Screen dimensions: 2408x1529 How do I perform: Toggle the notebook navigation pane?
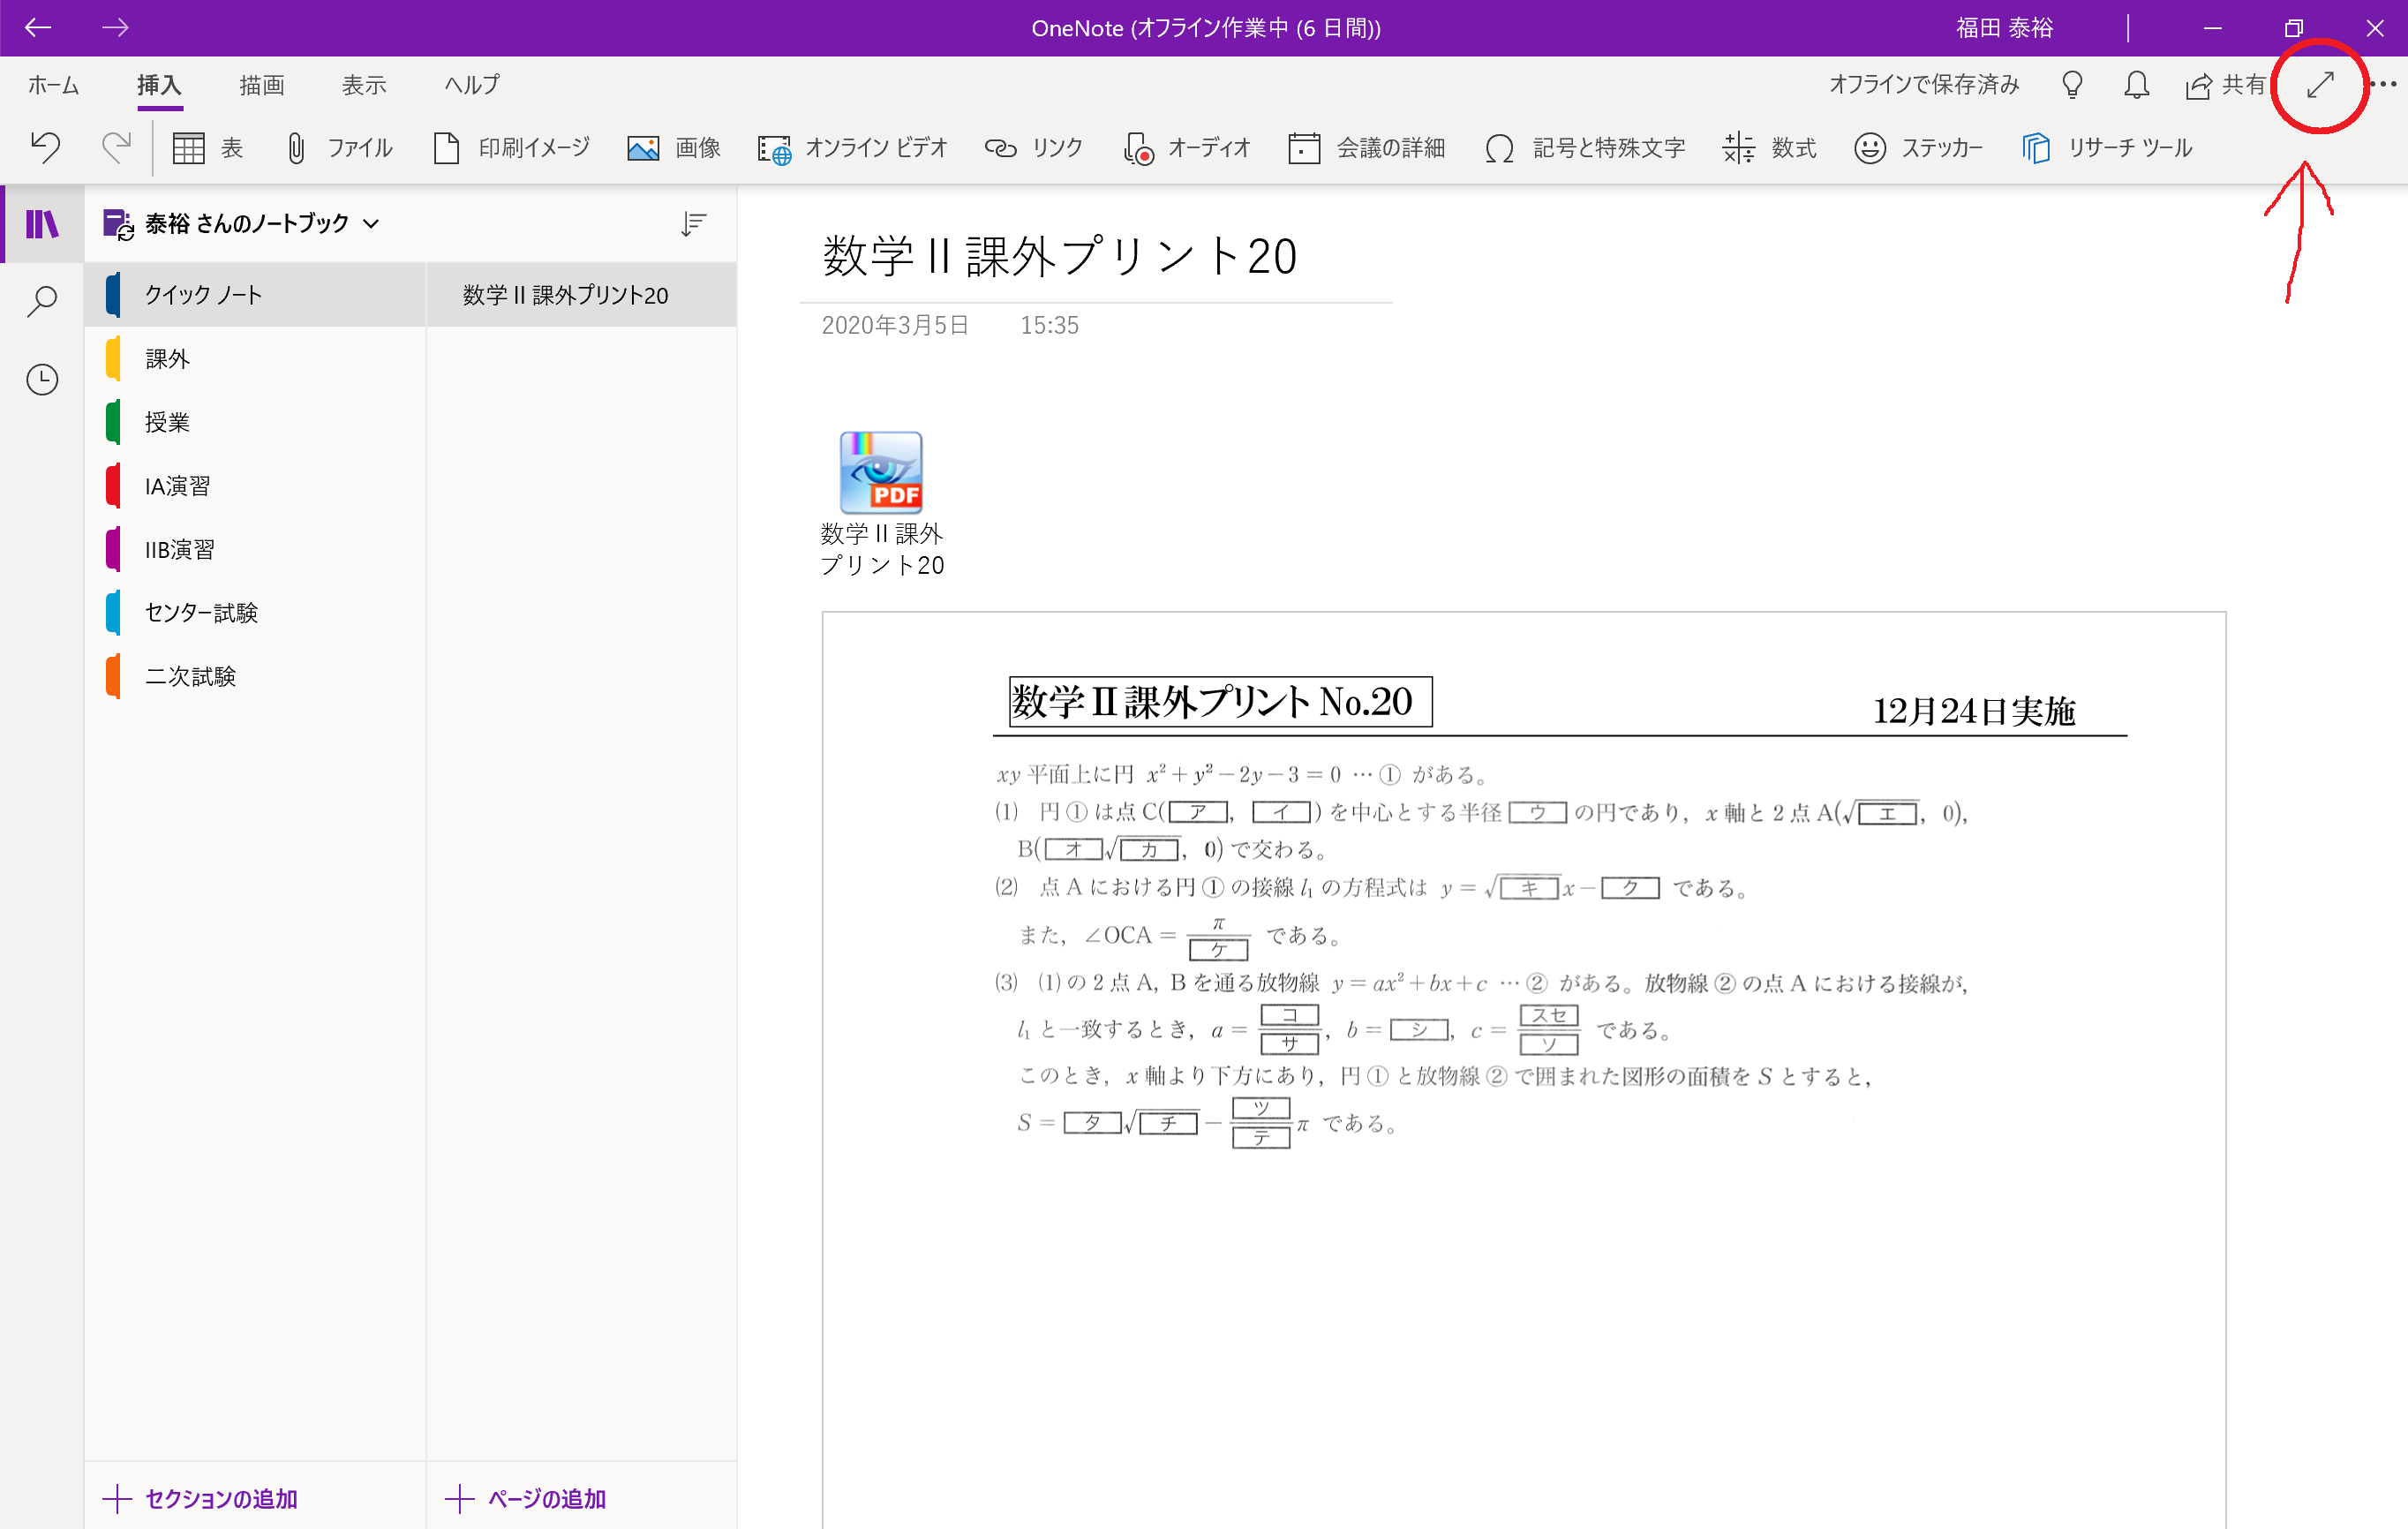[42, 224]
